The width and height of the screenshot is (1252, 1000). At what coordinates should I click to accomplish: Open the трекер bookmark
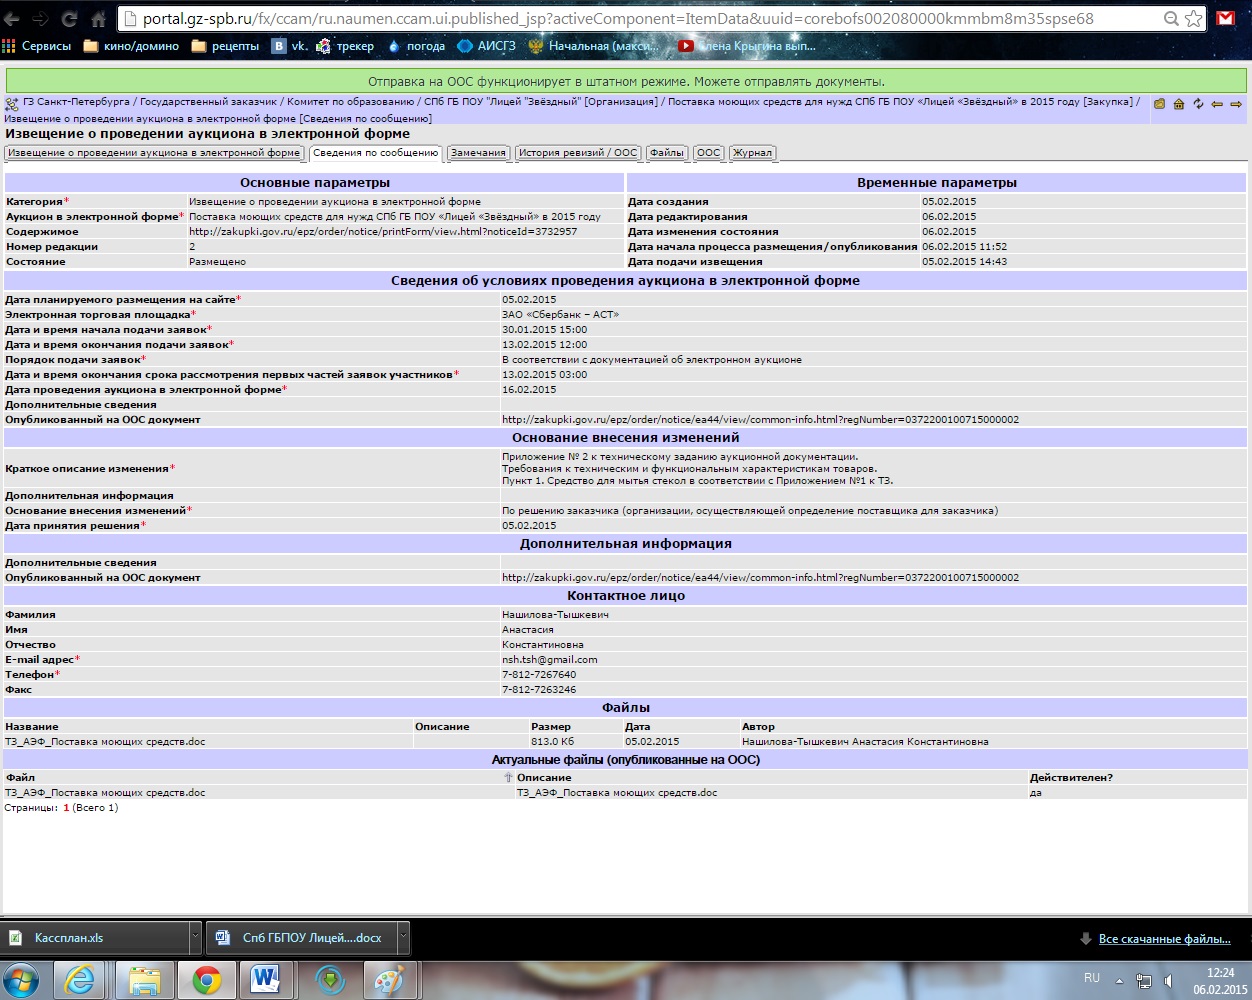point(345,46)
